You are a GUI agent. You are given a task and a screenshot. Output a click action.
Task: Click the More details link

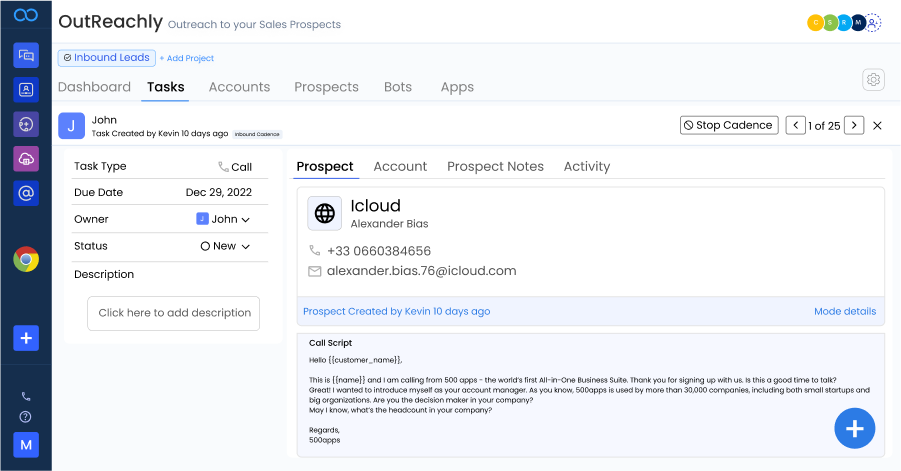pos(844,311)
